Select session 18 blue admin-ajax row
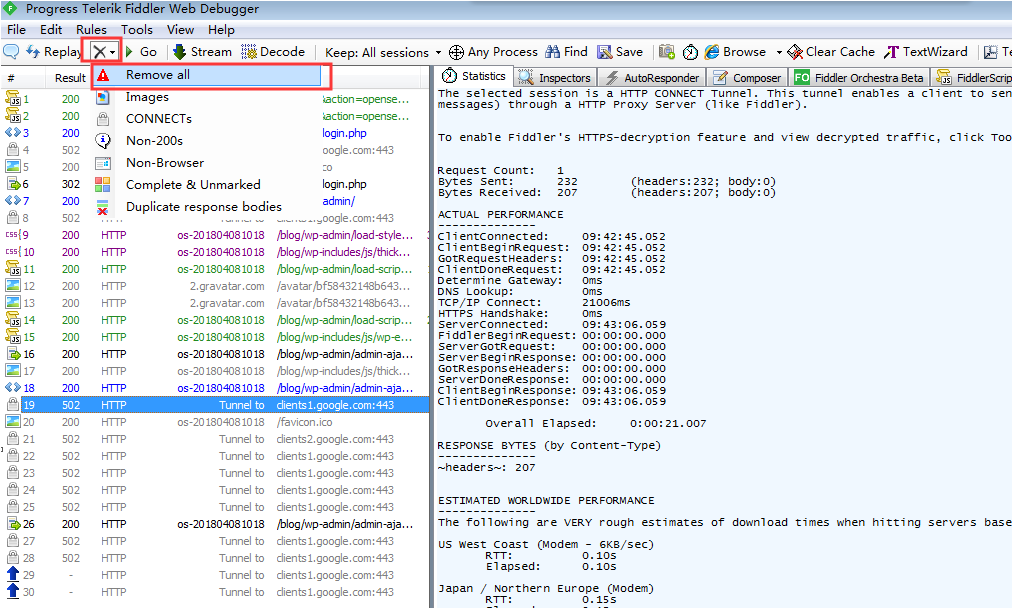This screenshot has width=1012, height=608. tap(216, 388)
